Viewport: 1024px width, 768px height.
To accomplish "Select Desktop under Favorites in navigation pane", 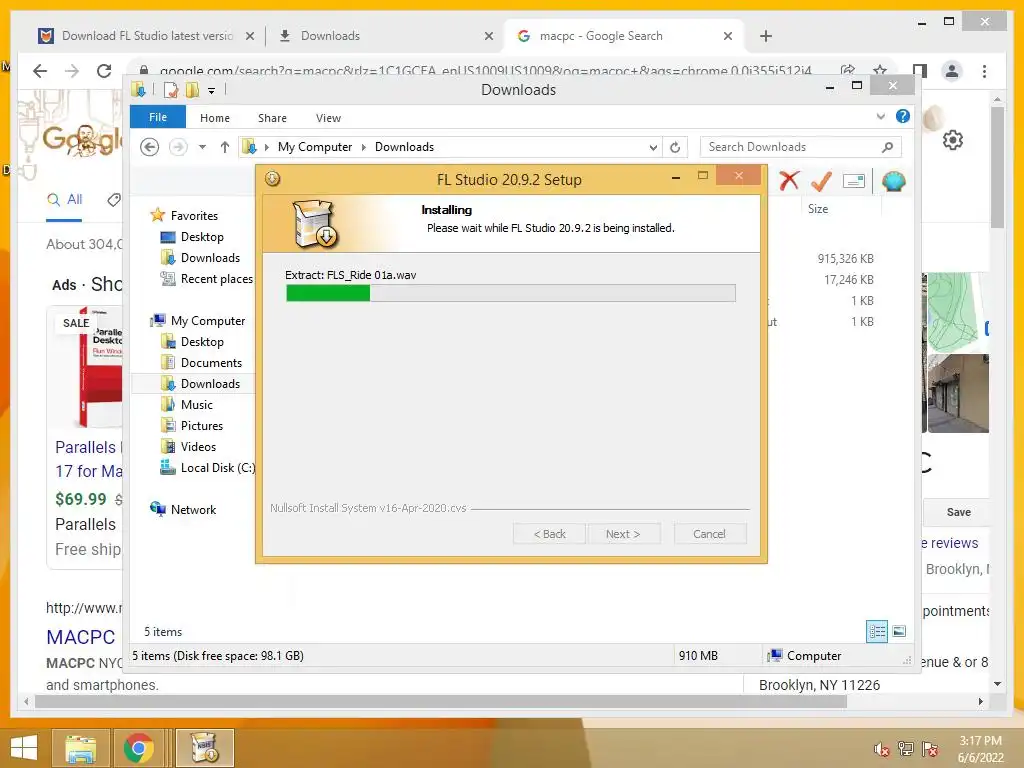I will [x=202, y=237].
